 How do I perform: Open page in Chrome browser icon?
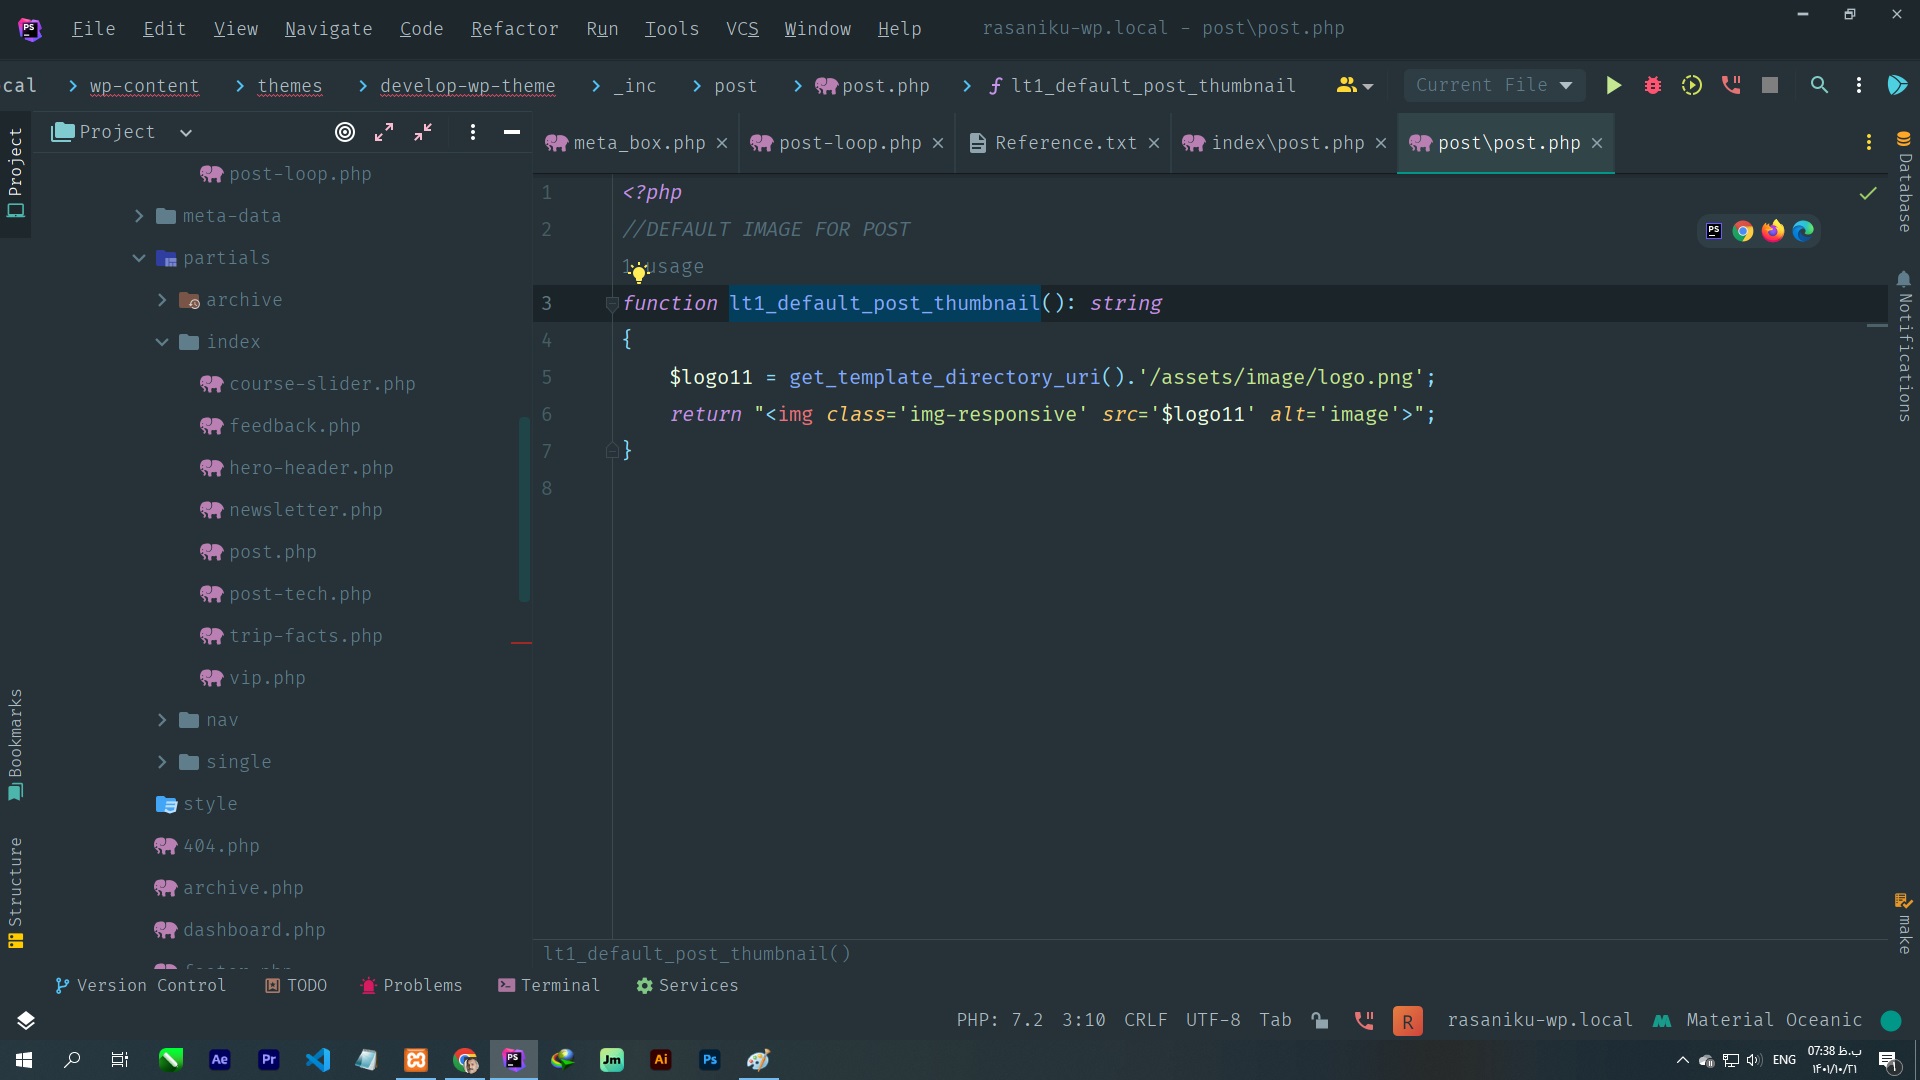1743,232
